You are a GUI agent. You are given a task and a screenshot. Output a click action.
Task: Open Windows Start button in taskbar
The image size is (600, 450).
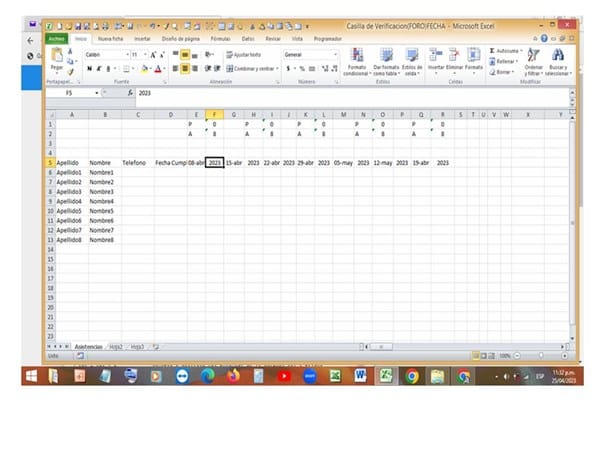(31, 376)
